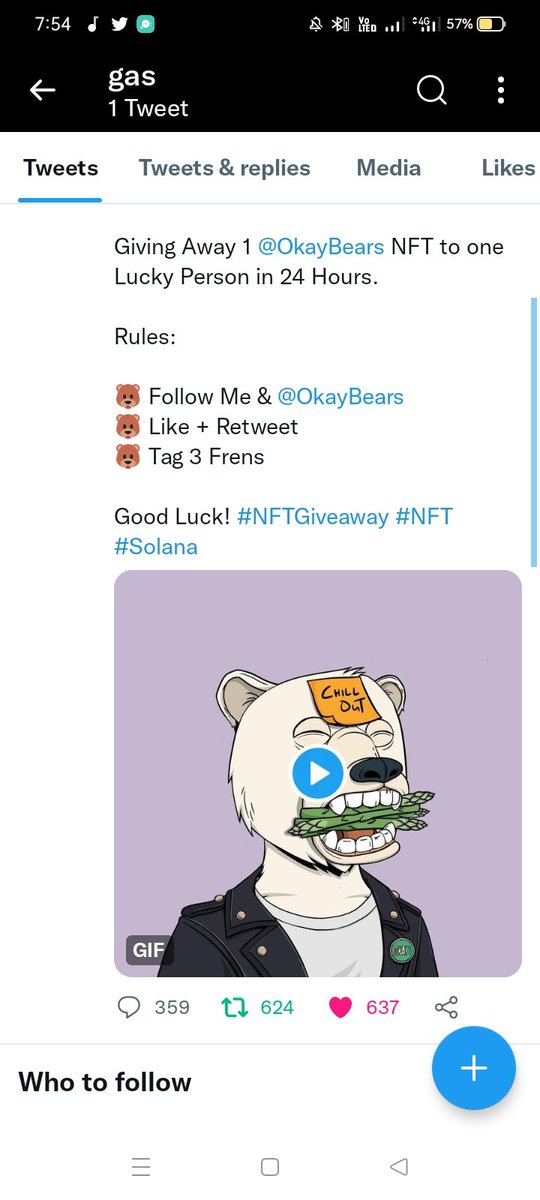
Task: Open the three-dot overflow menu
Action: click(x=501, y=91)
